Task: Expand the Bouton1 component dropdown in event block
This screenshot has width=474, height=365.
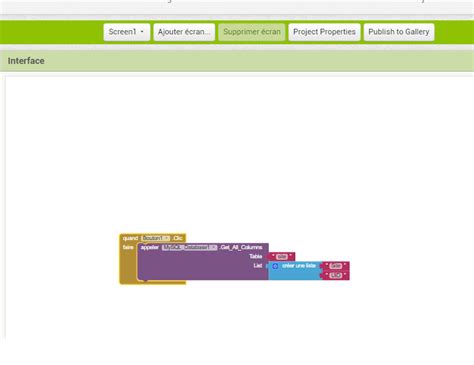Action: 156,238
